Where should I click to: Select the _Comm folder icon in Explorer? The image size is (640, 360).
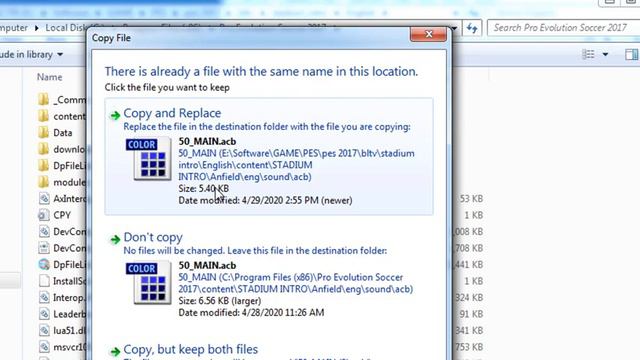point(43,100)
